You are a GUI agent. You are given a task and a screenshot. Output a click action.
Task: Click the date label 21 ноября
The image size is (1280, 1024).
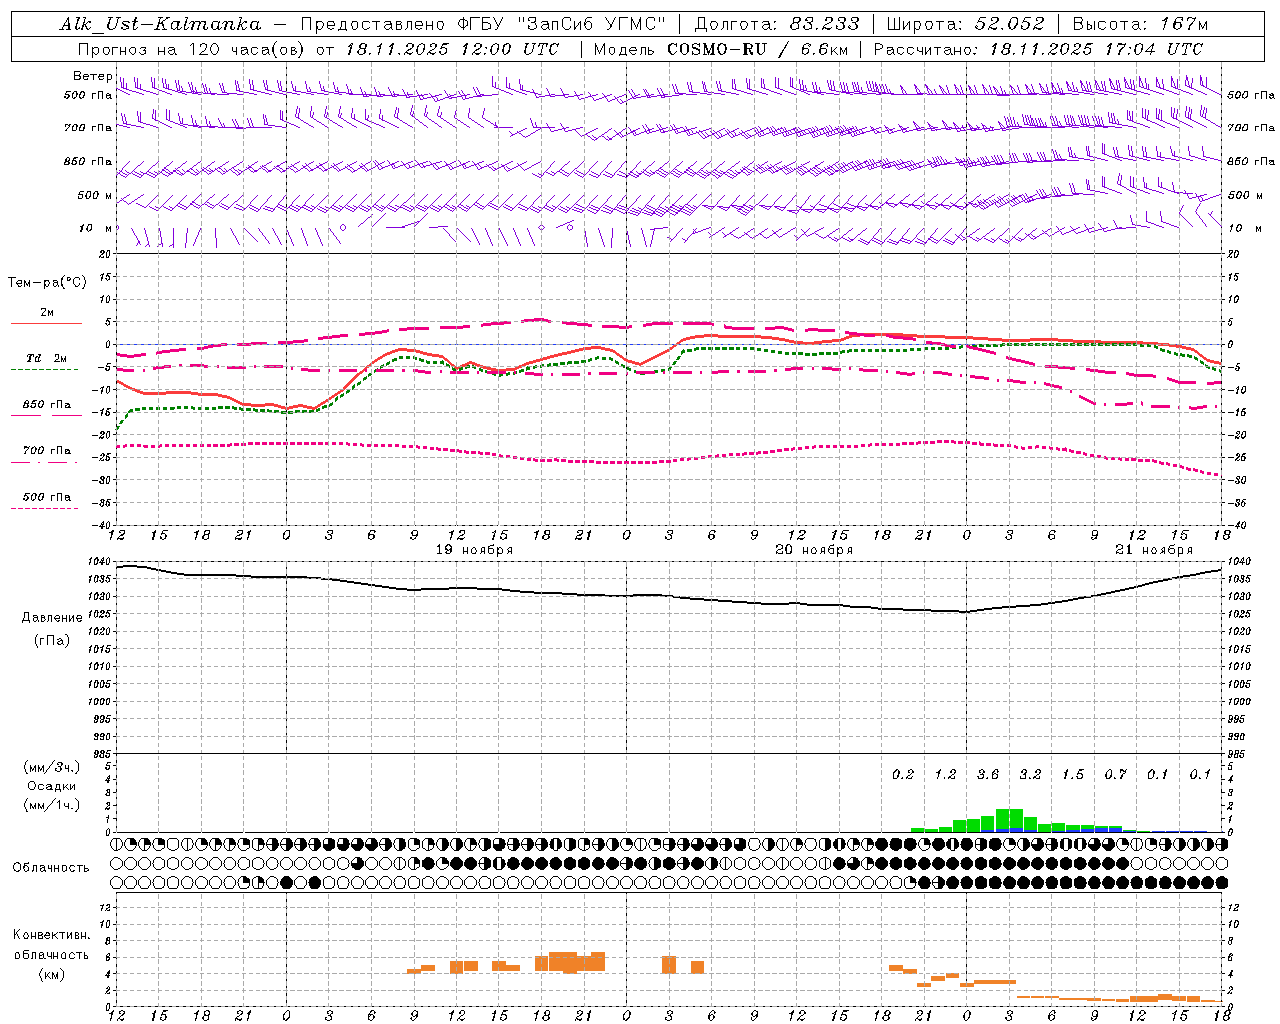pyautogui.click(x=1154, y=550)
